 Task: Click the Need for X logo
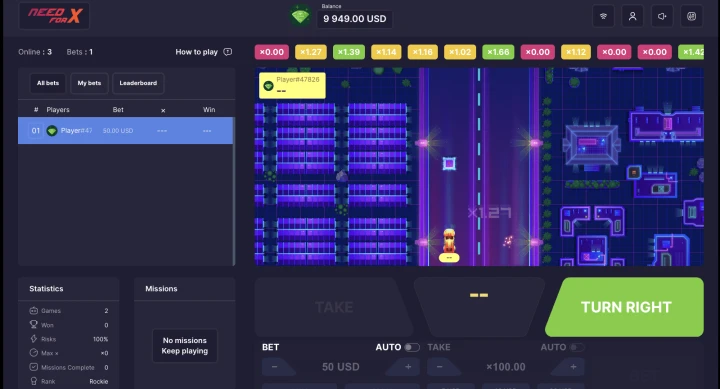coord(54,16)
